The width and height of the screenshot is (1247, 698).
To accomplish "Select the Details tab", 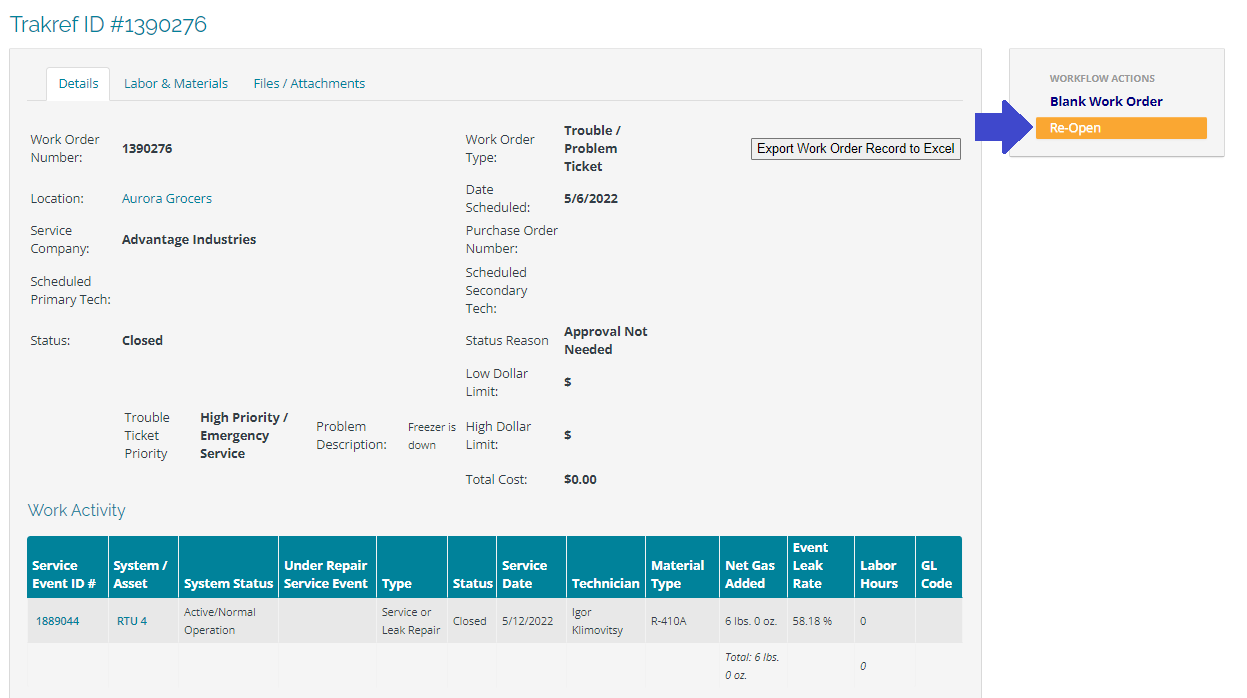I will [x=78, y=84].
